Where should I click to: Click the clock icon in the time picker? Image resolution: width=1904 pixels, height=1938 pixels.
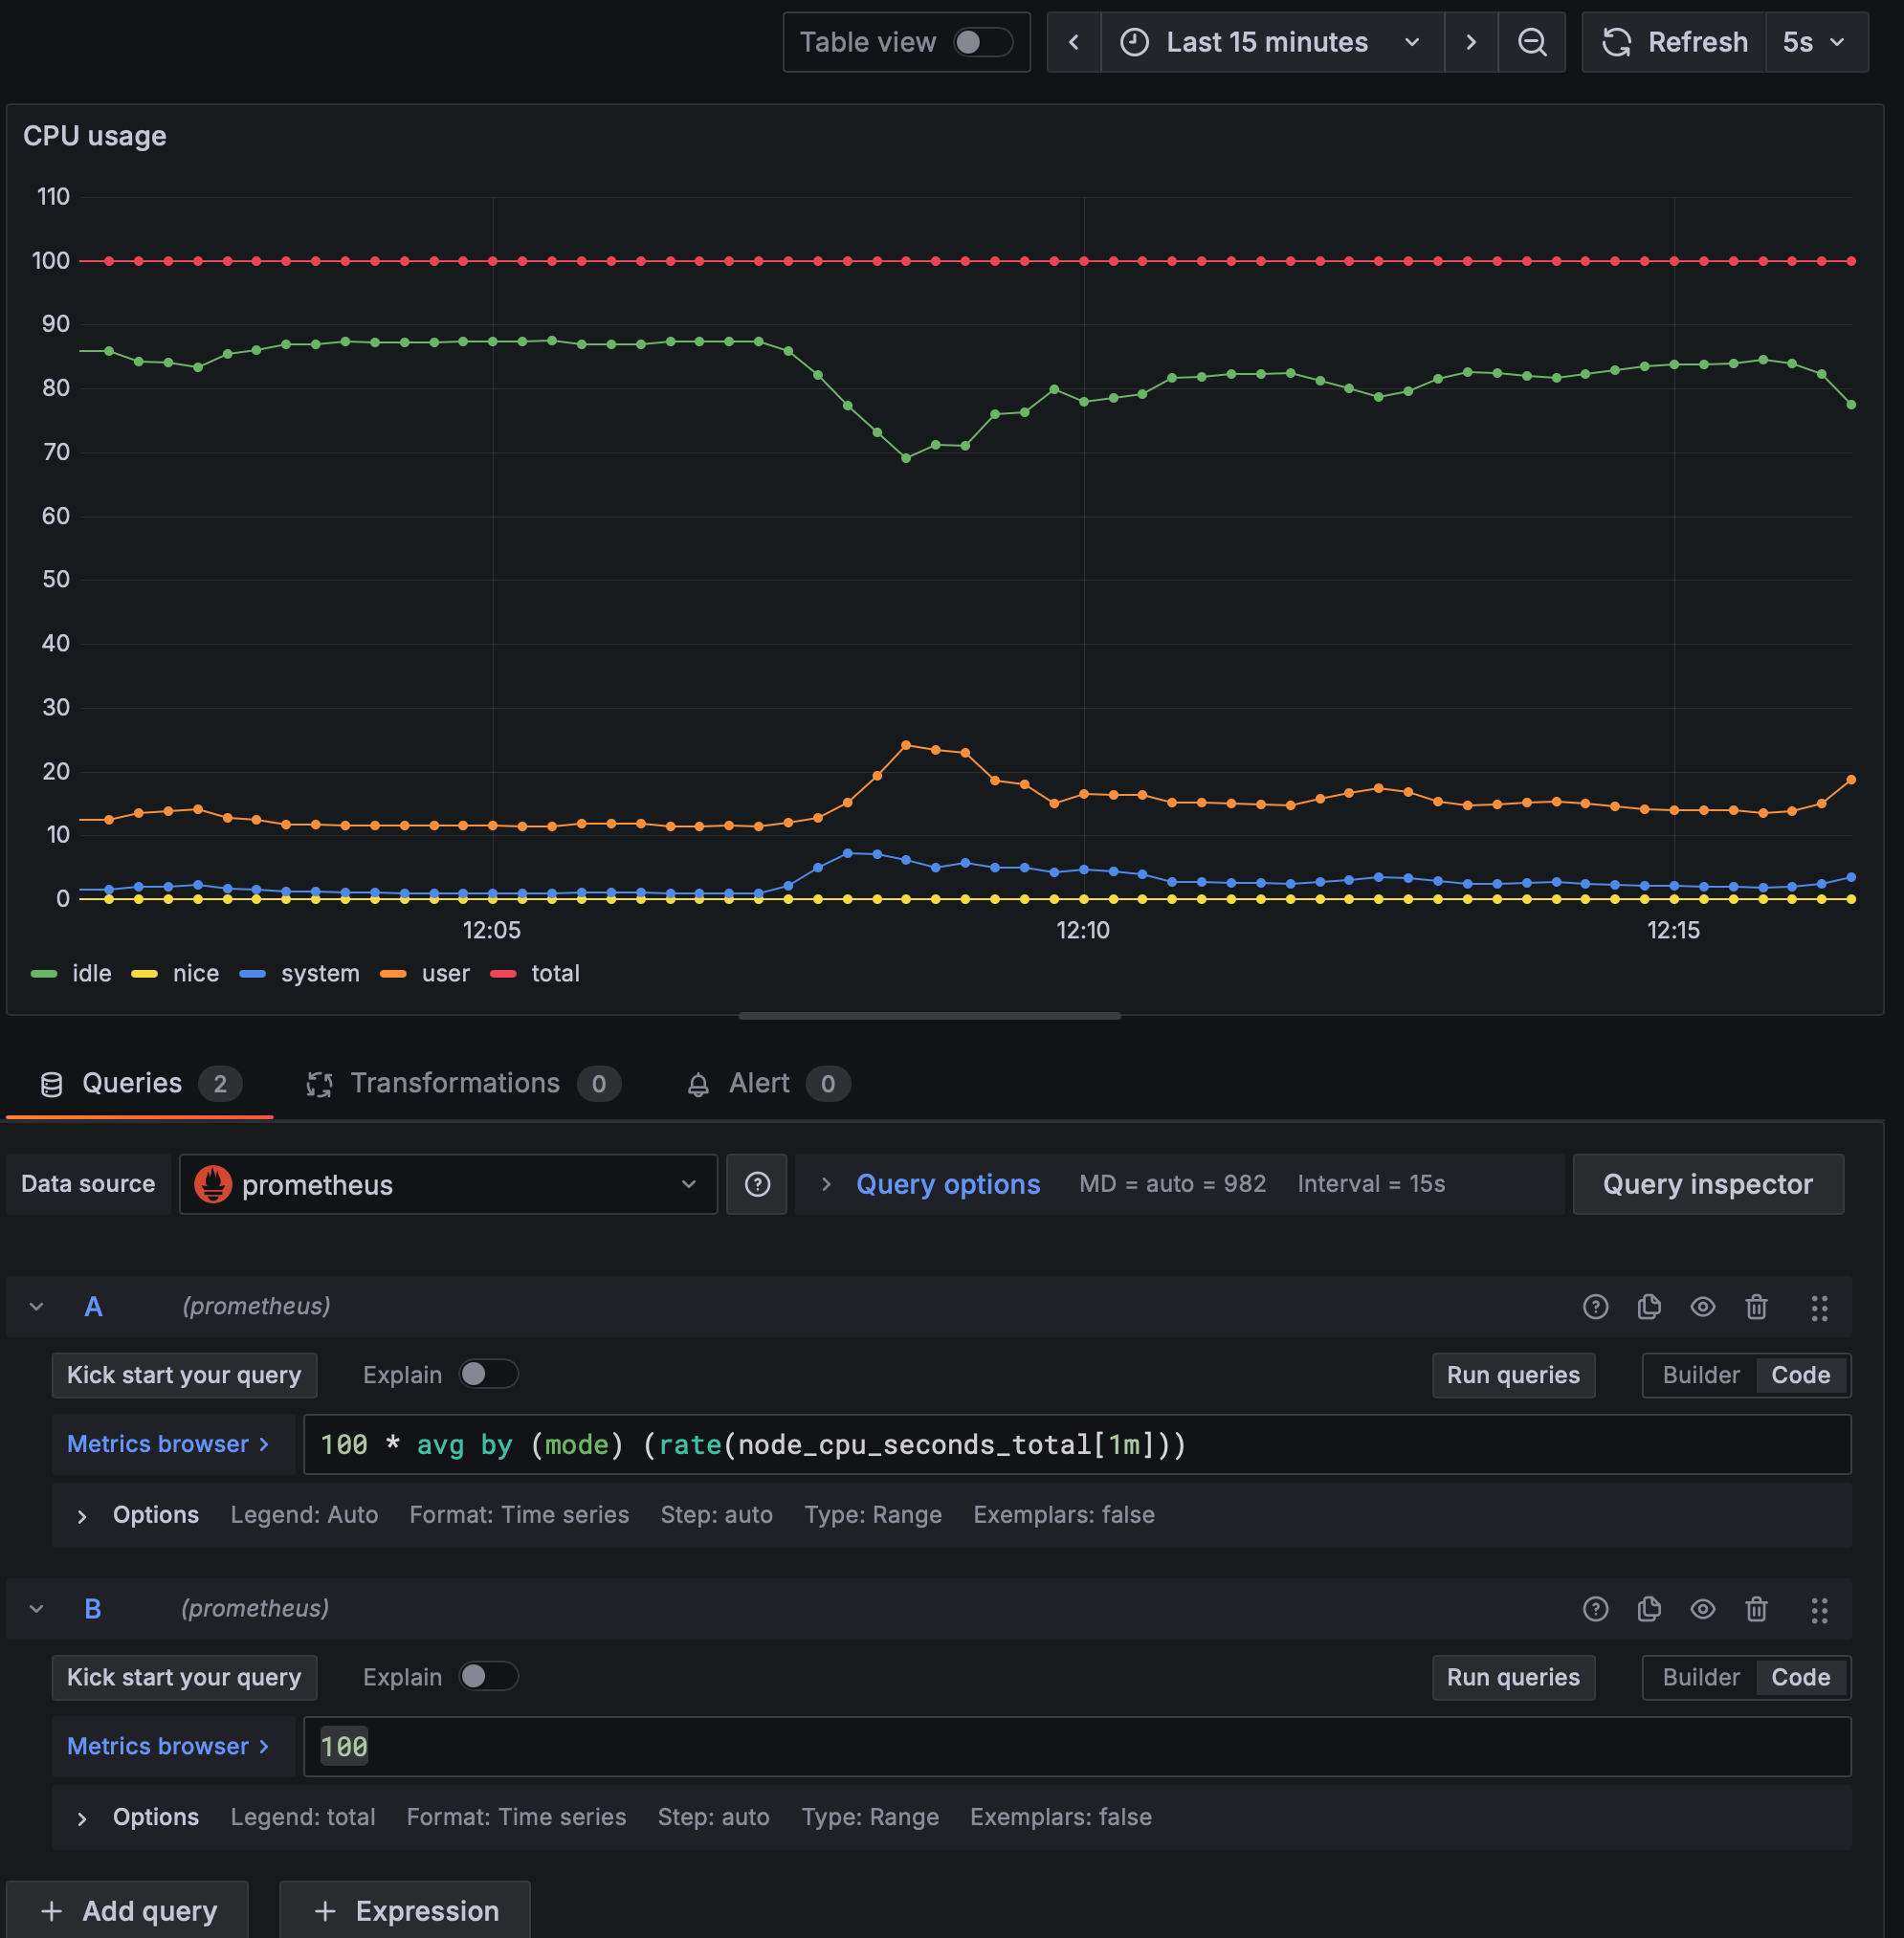point(1134,42)
